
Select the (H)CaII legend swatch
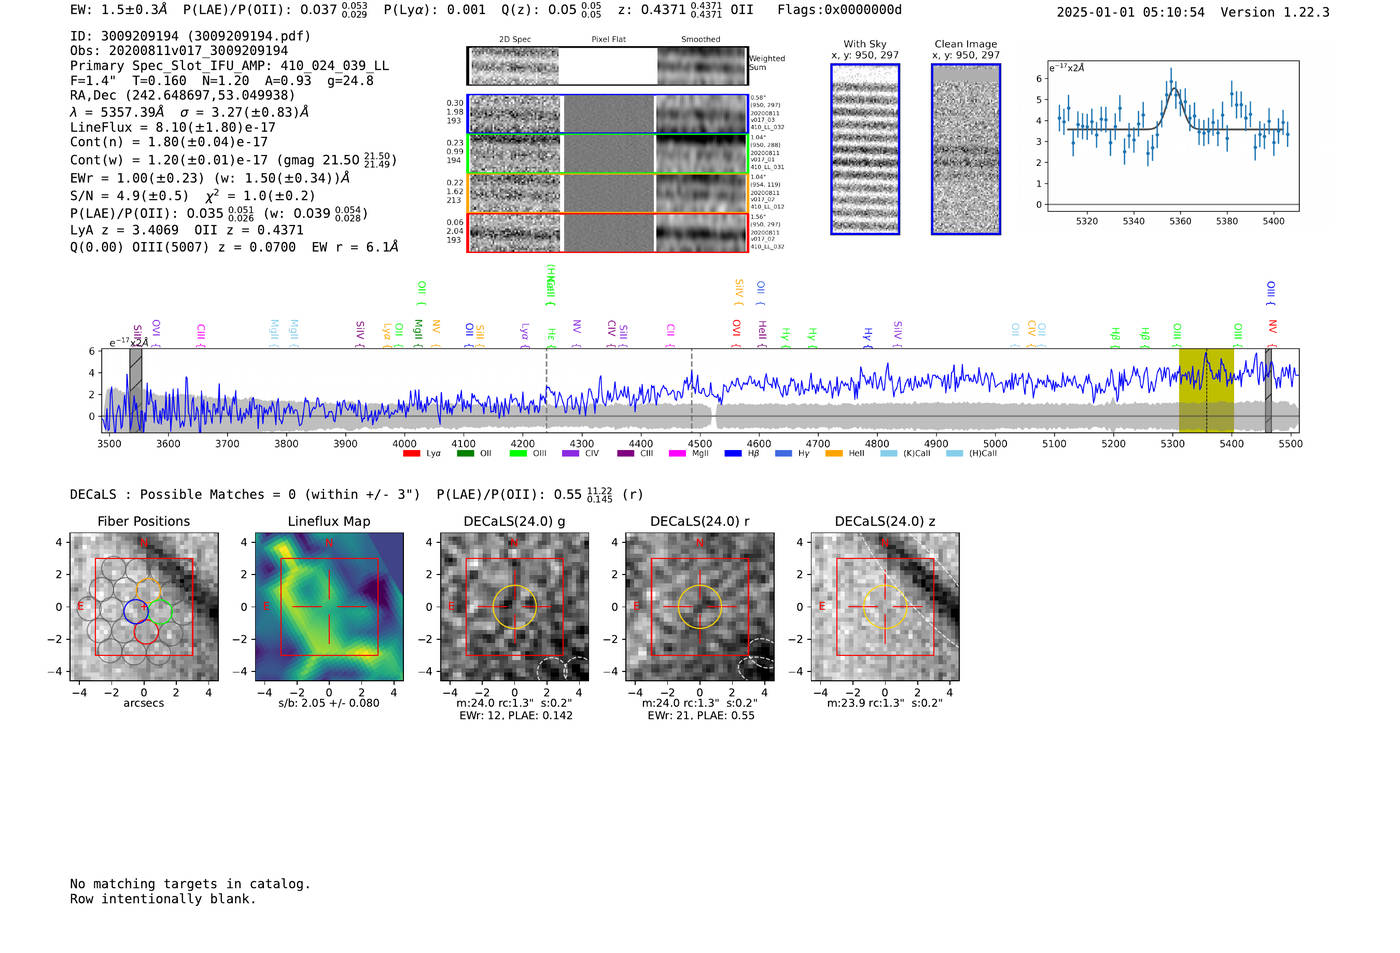(x=954, y=454)
